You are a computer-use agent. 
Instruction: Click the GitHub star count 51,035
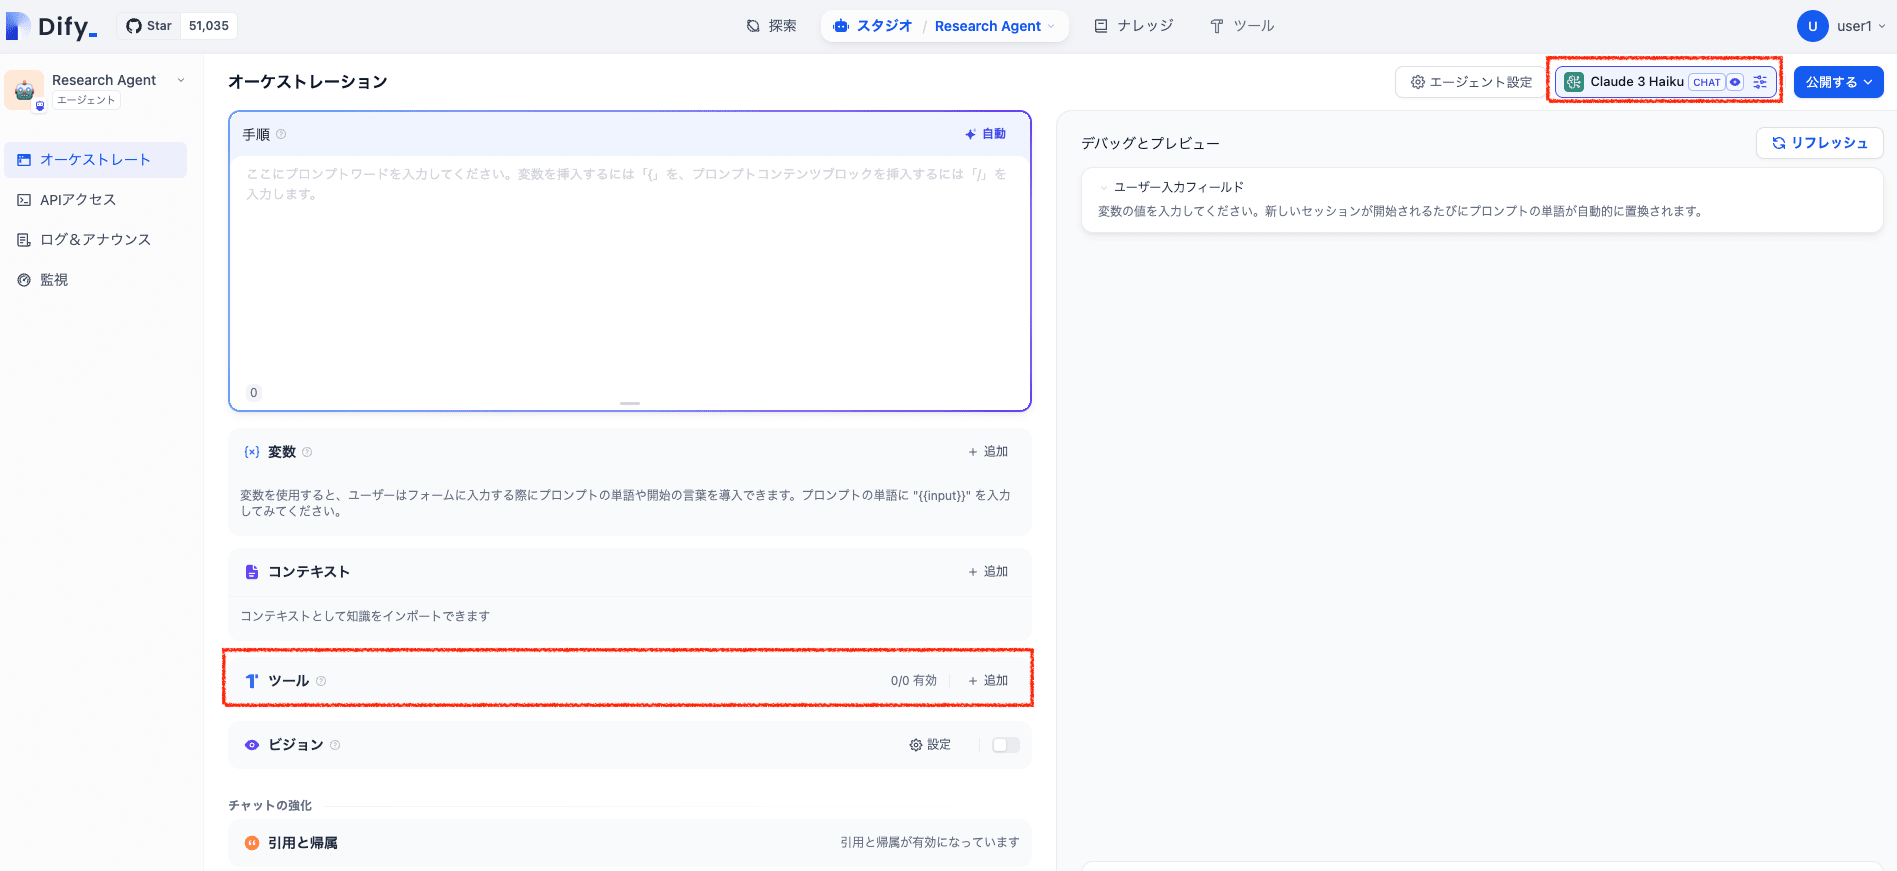click(209, 26)
